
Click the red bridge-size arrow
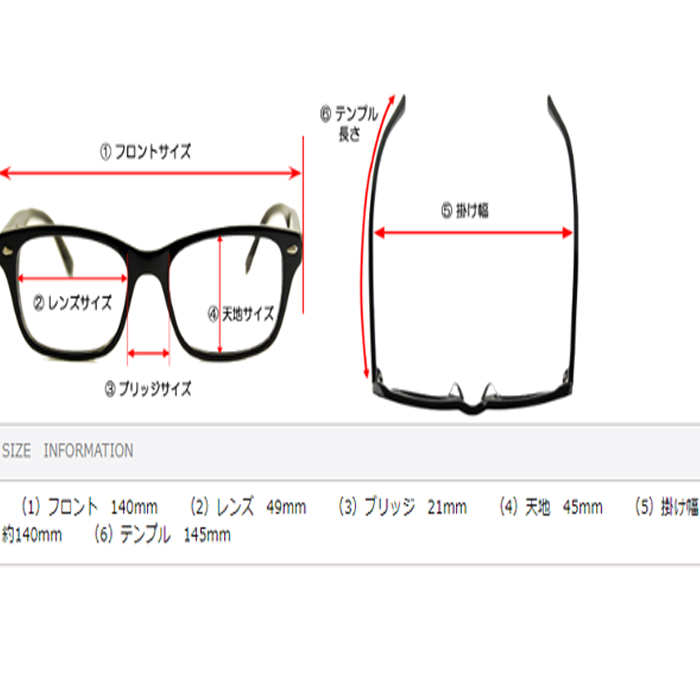pyautogui.click(x=148, y=354)
